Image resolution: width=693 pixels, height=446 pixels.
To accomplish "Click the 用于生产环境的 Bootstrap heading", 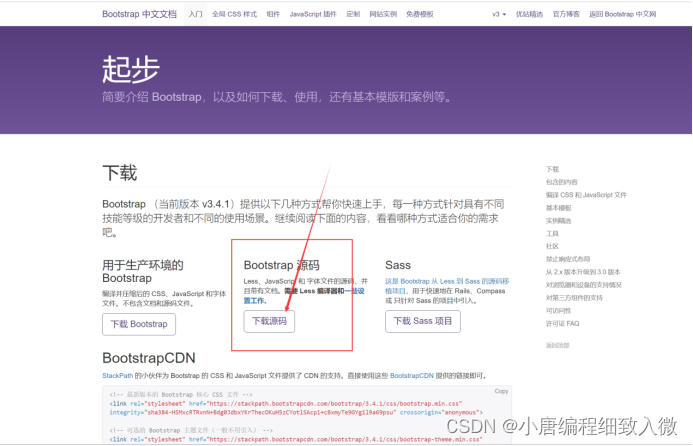I will [143, 271].
